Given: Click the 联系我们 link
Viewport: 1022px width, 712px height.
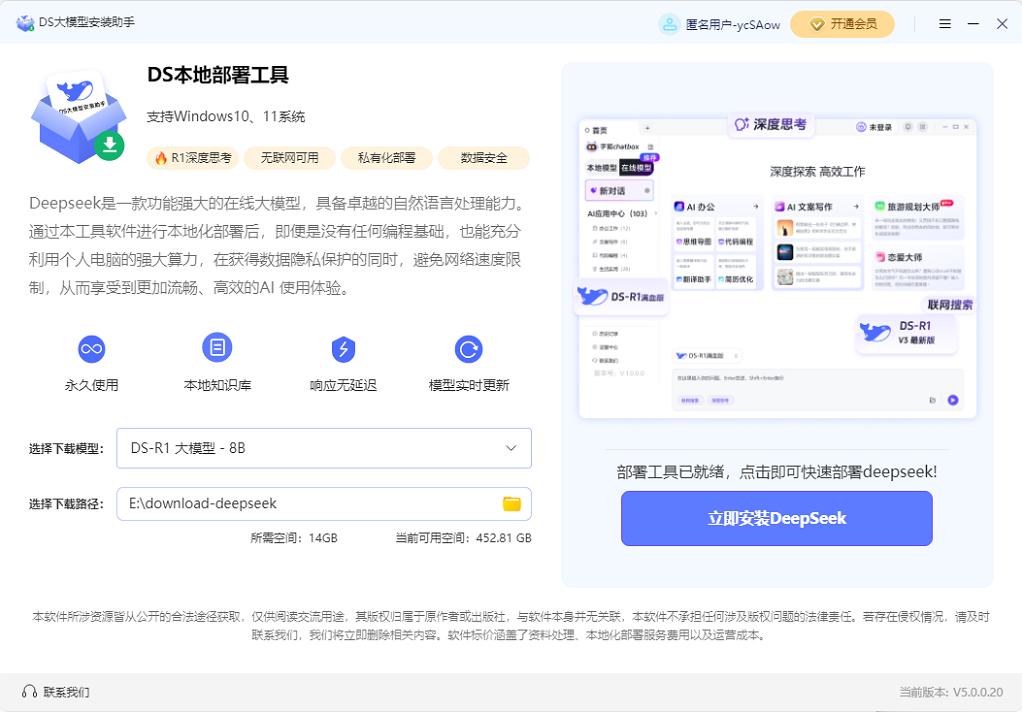Looking at the screenshot, I should click(x=66, y=692).
